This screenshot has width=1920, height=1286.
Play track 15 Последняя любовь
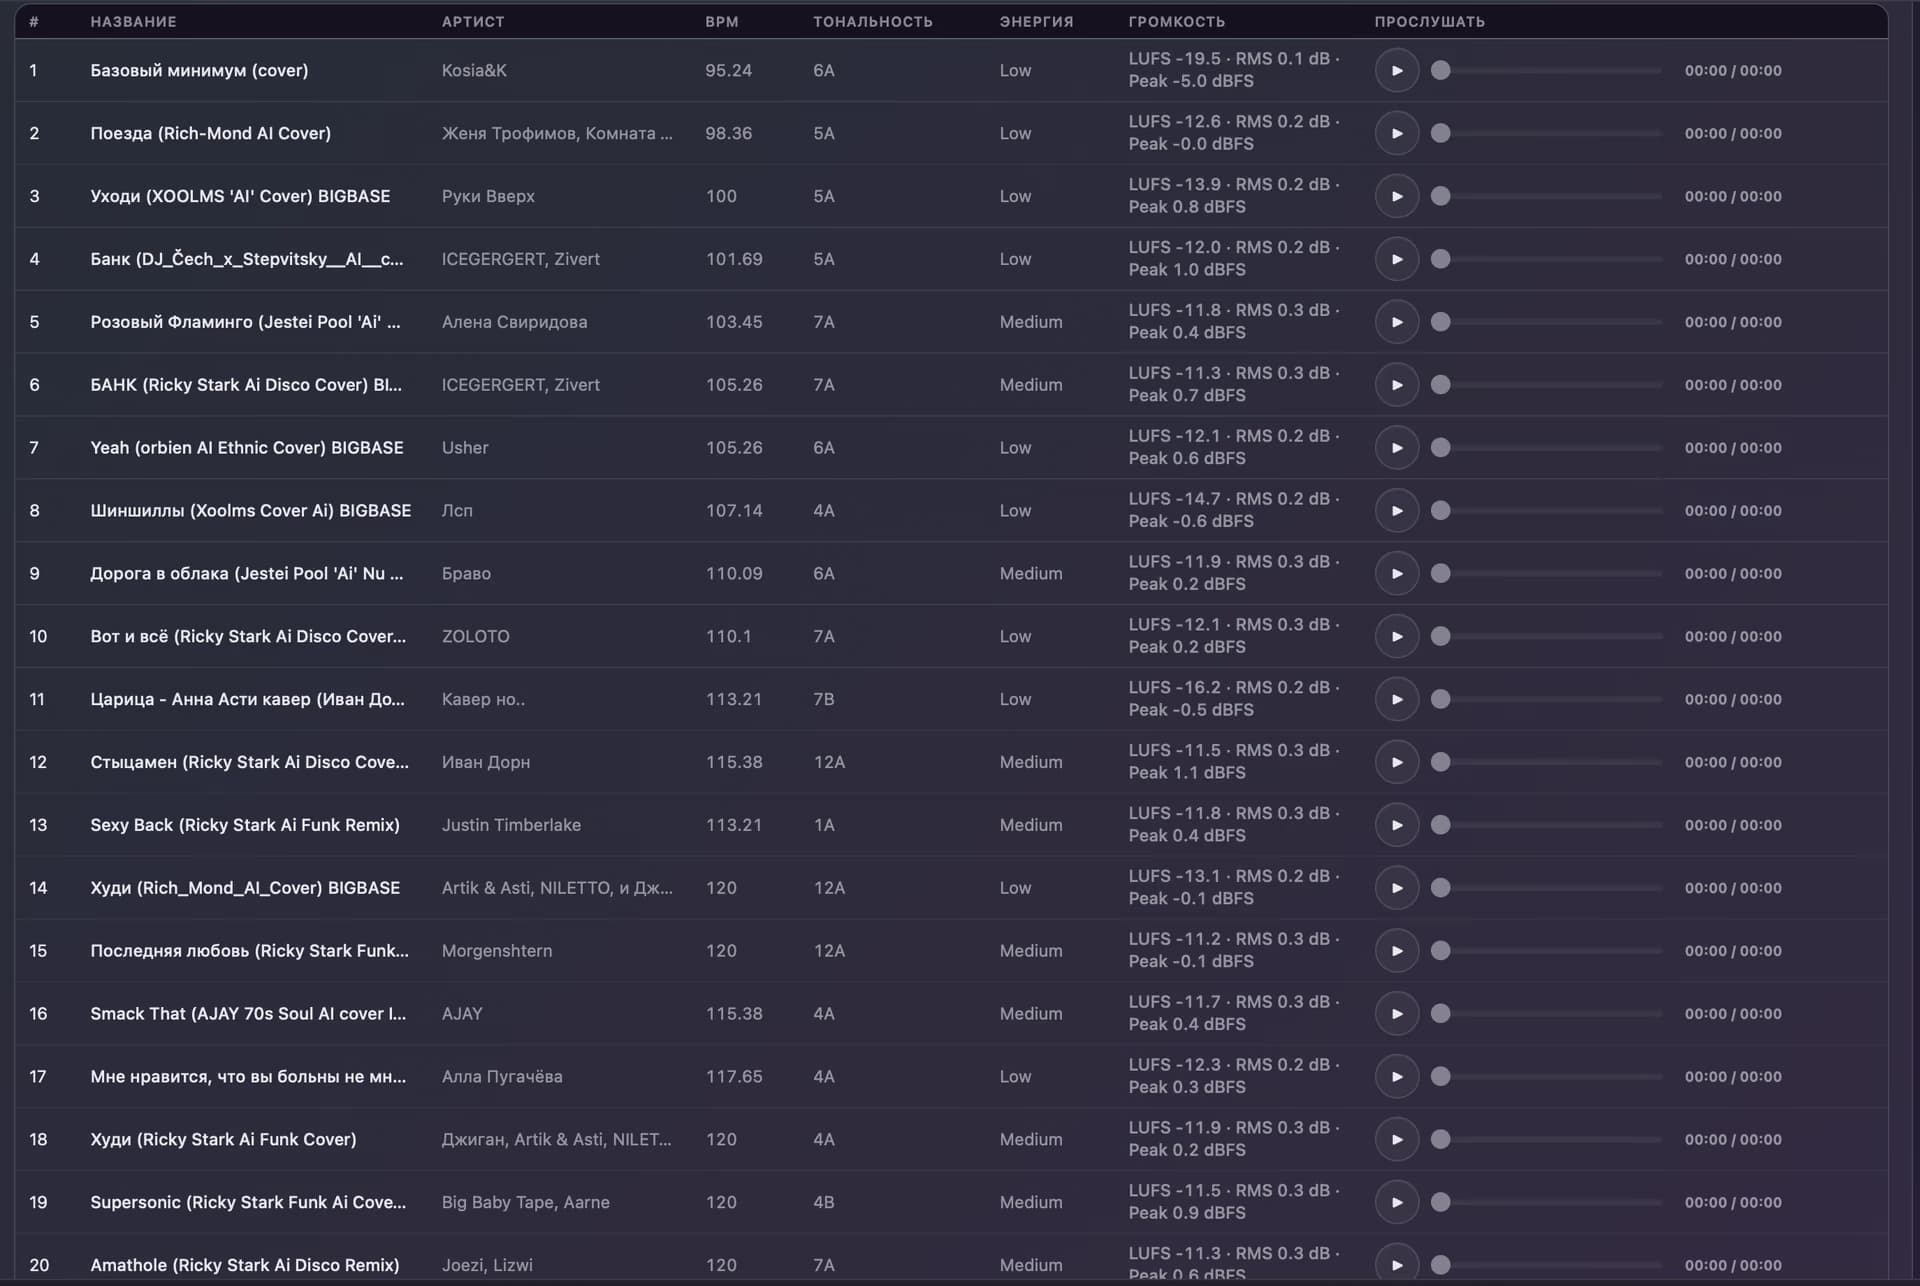[1396, 951]
